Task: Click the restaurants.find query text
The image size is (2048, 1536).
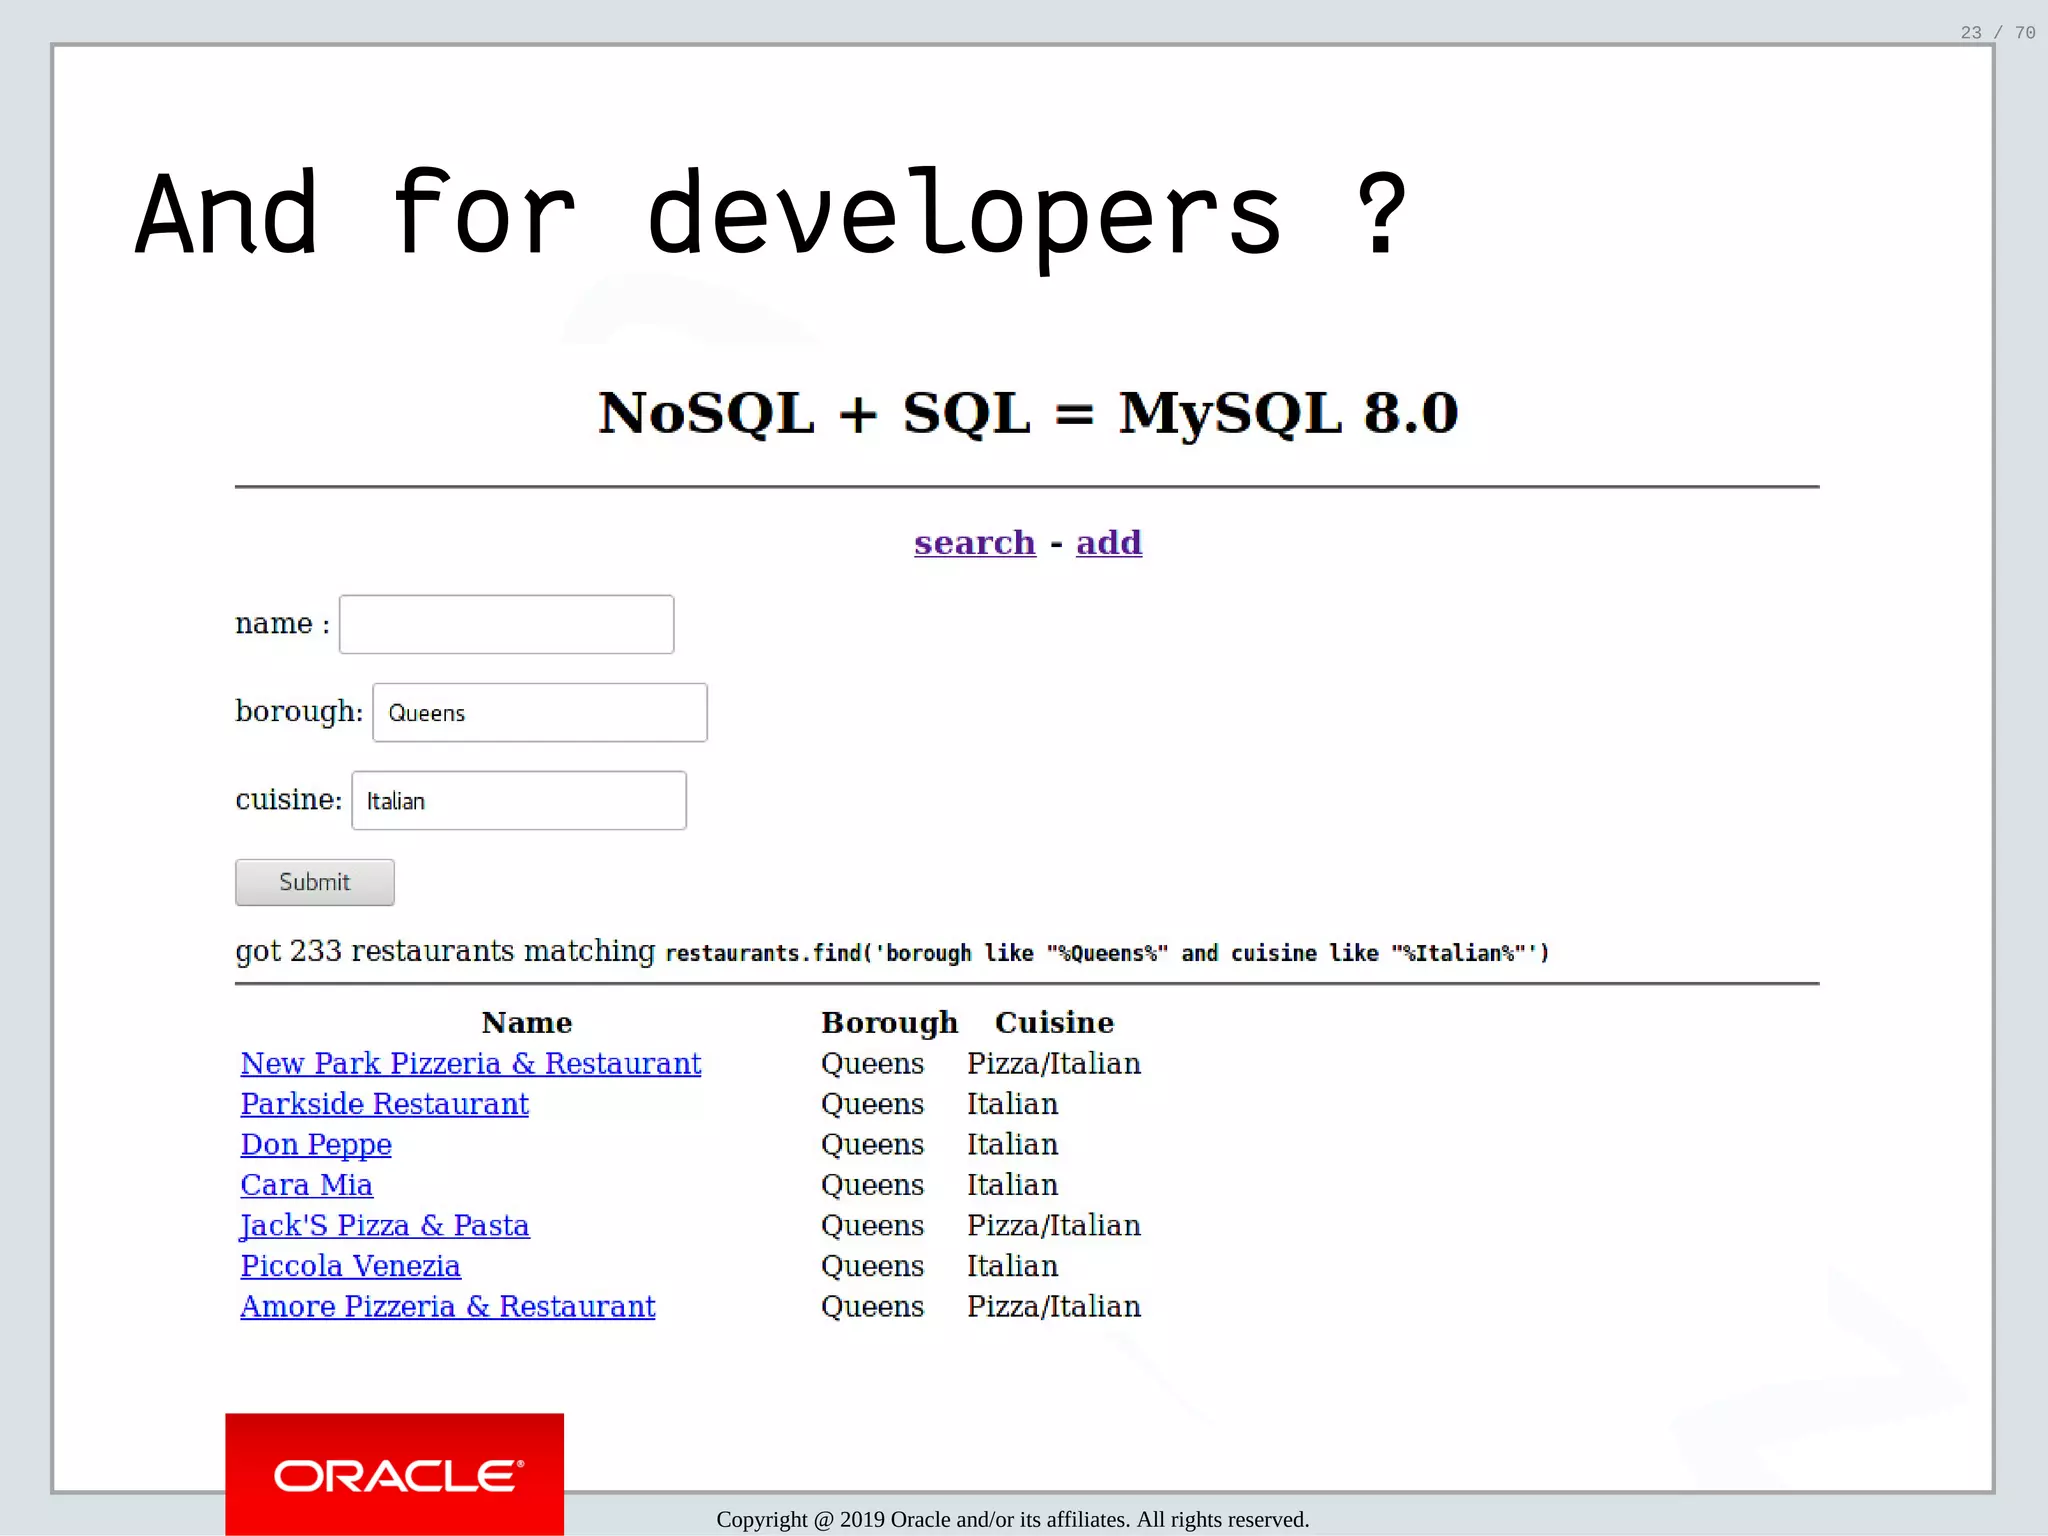Action: tap(1106, 953)
